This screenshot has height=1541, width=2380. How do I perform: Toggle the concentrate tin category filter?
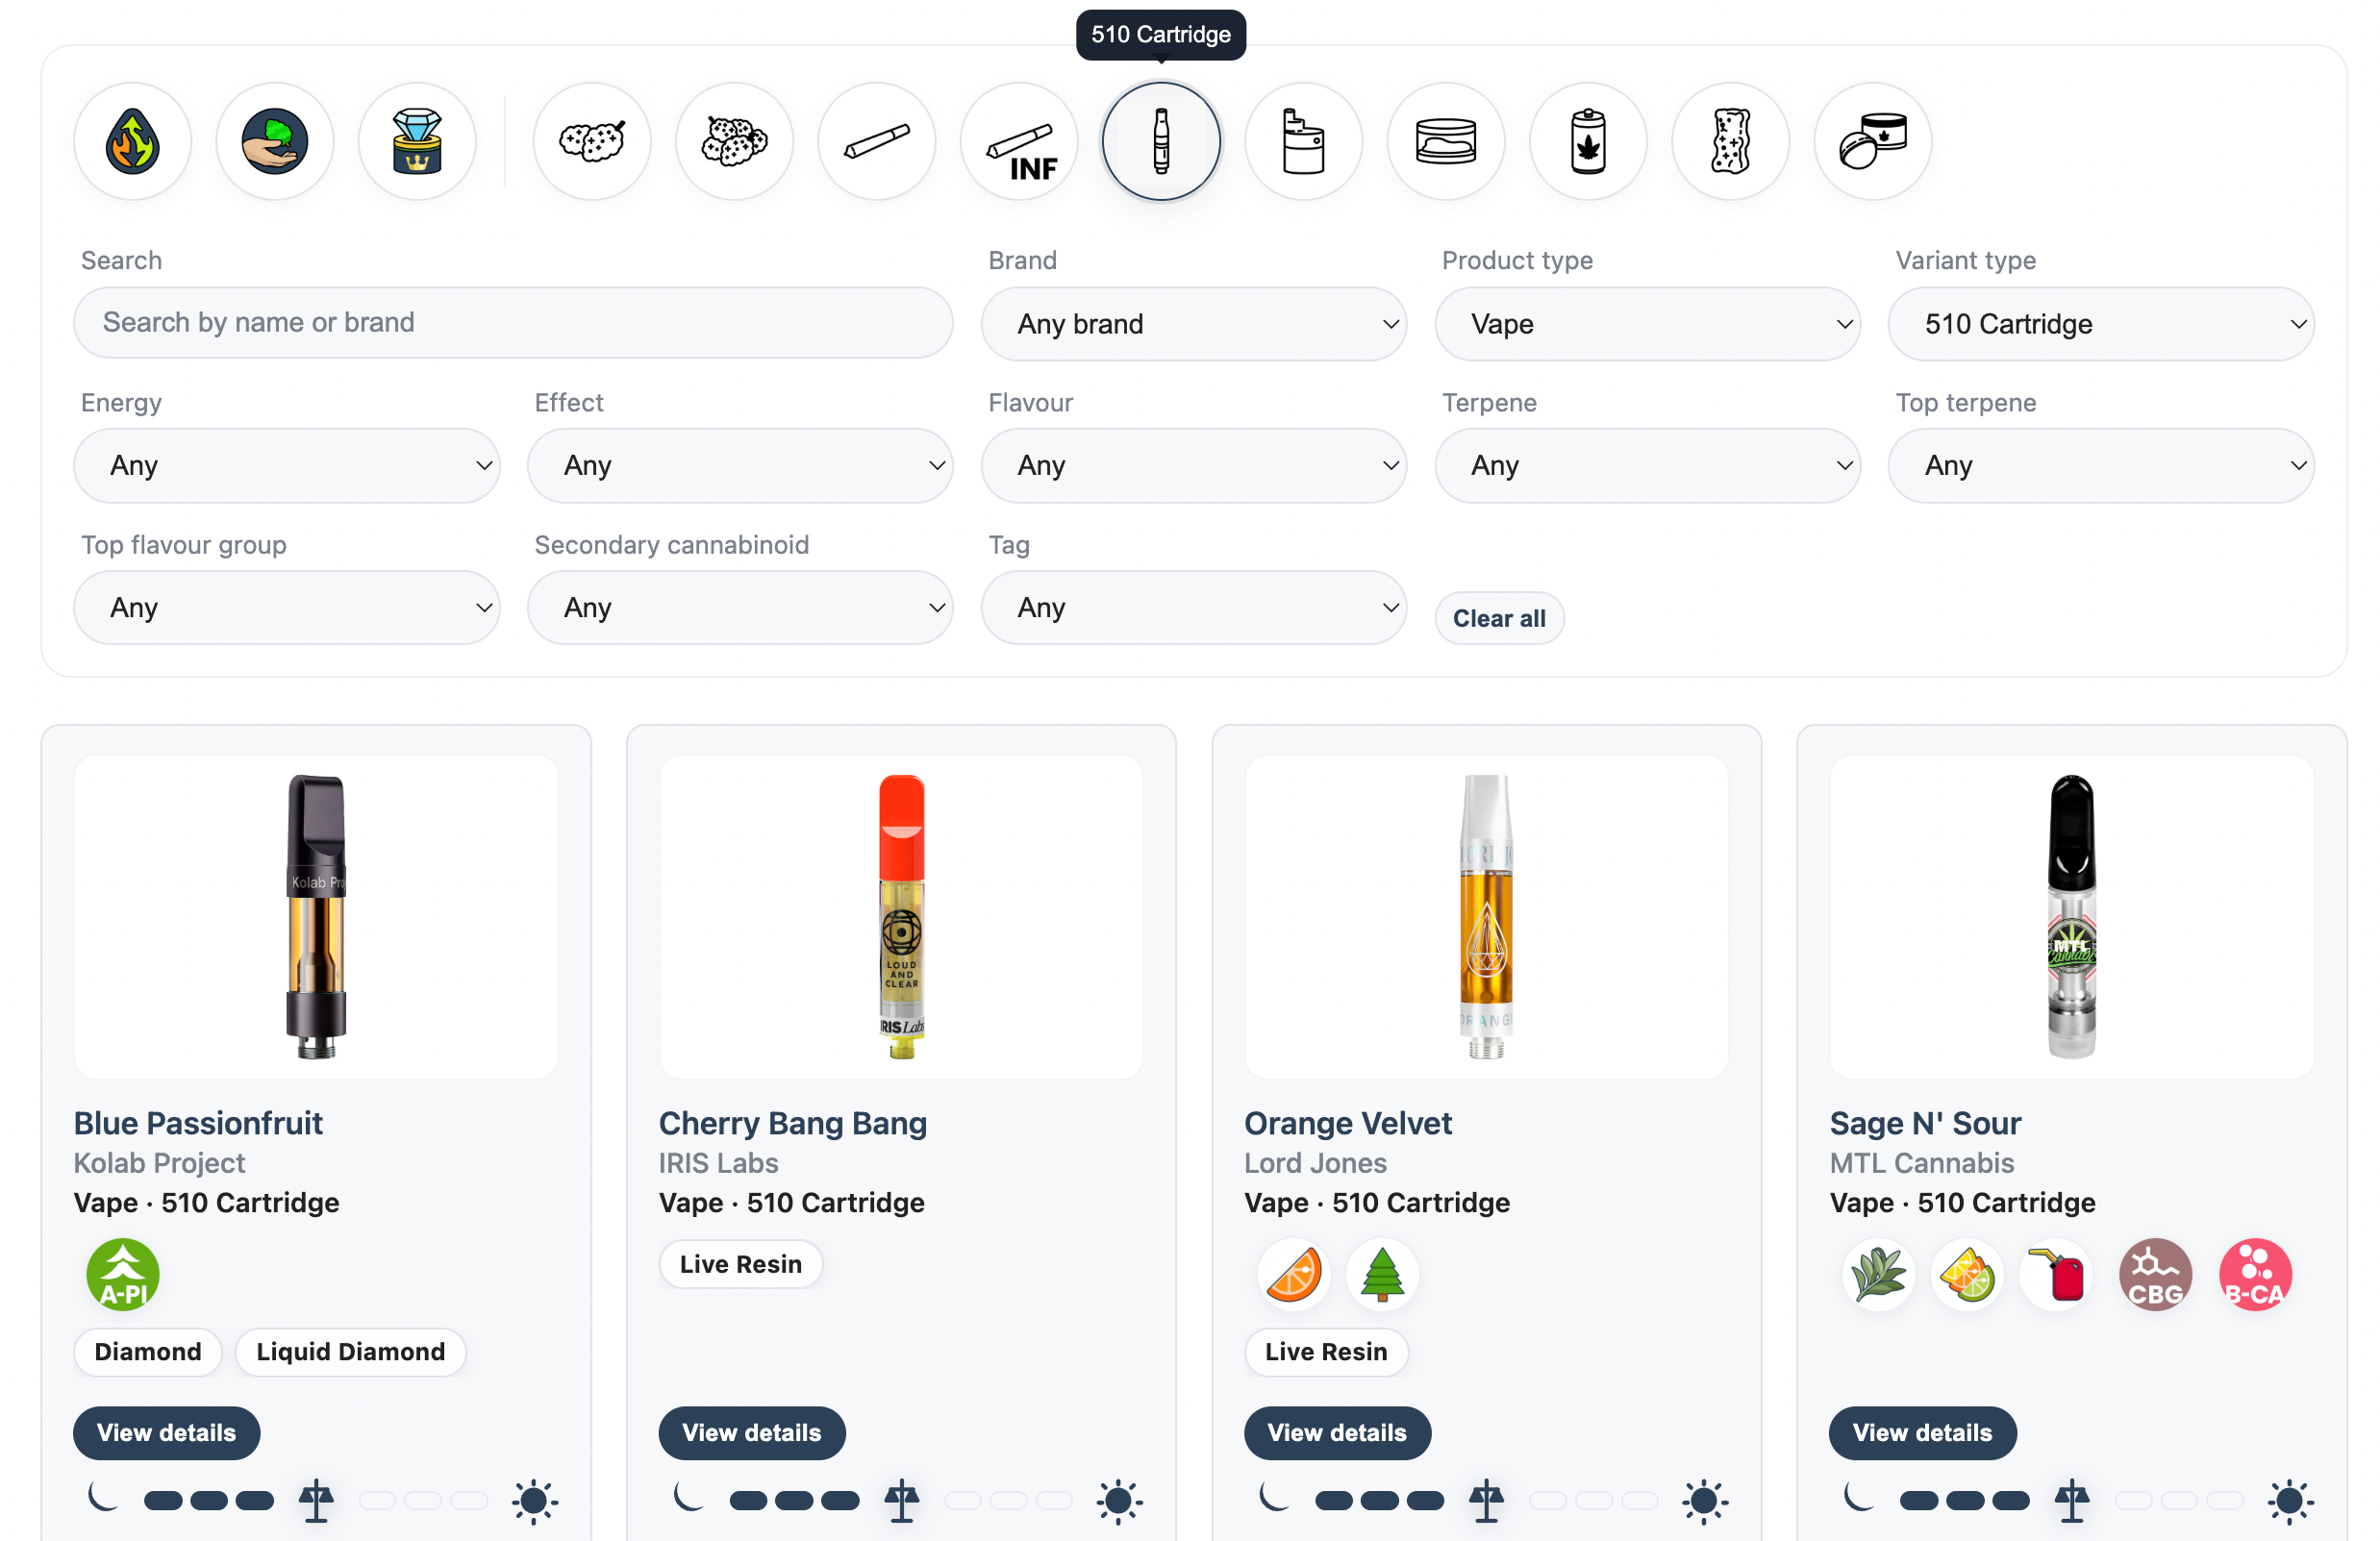point(1445,141)
